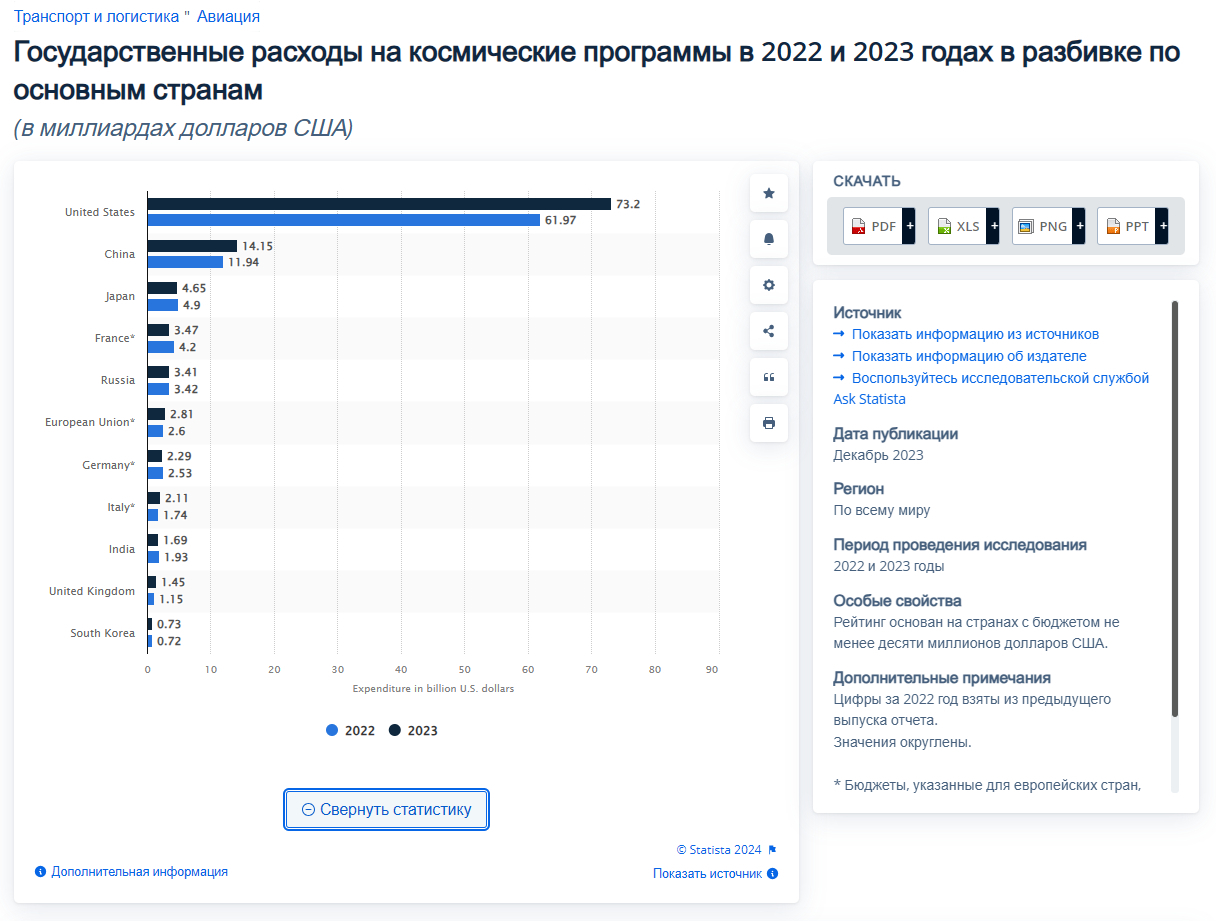Download the statistic as PDF
Screen dimensions: 1216x921
tap(873, 226)
